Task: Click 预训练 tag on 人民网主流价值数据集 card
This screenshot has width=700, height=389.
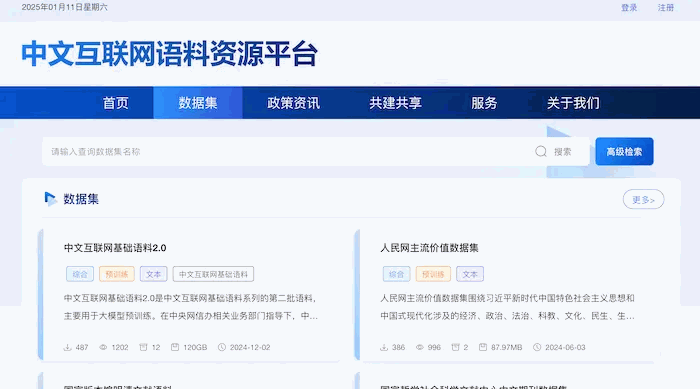Action: coord(433,274)
